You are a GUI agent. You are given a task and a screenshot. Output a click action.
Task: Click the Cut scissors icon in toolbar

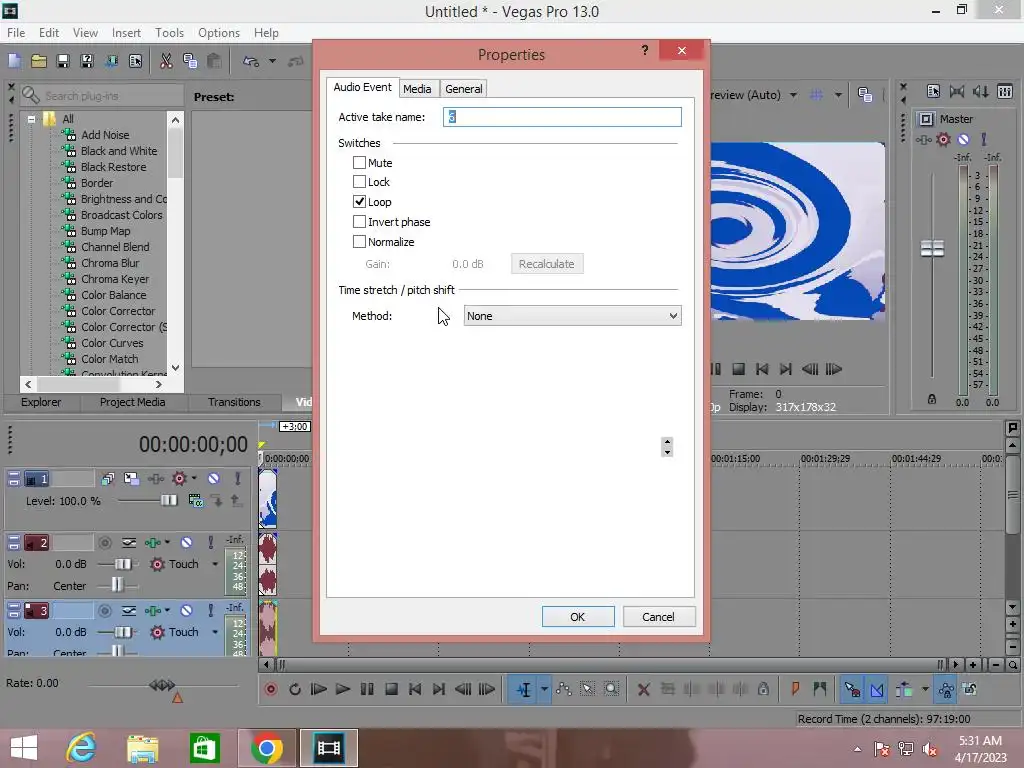(x=166, y=61)
